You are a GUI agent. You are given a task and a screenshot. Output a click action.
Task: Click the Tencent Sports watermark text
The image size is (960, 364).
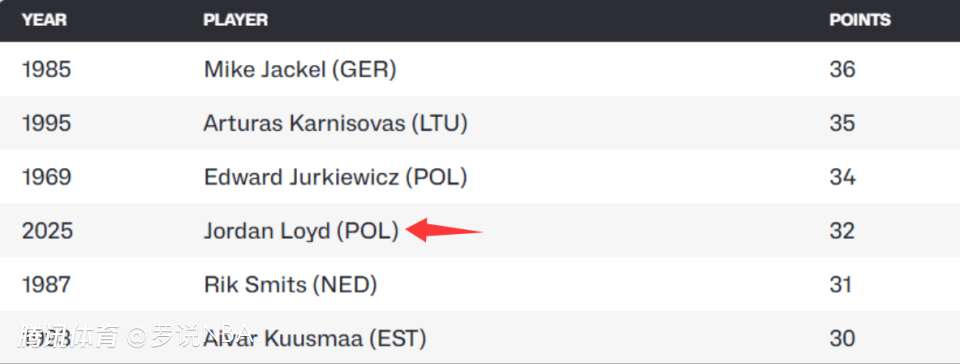pos(67,337)
